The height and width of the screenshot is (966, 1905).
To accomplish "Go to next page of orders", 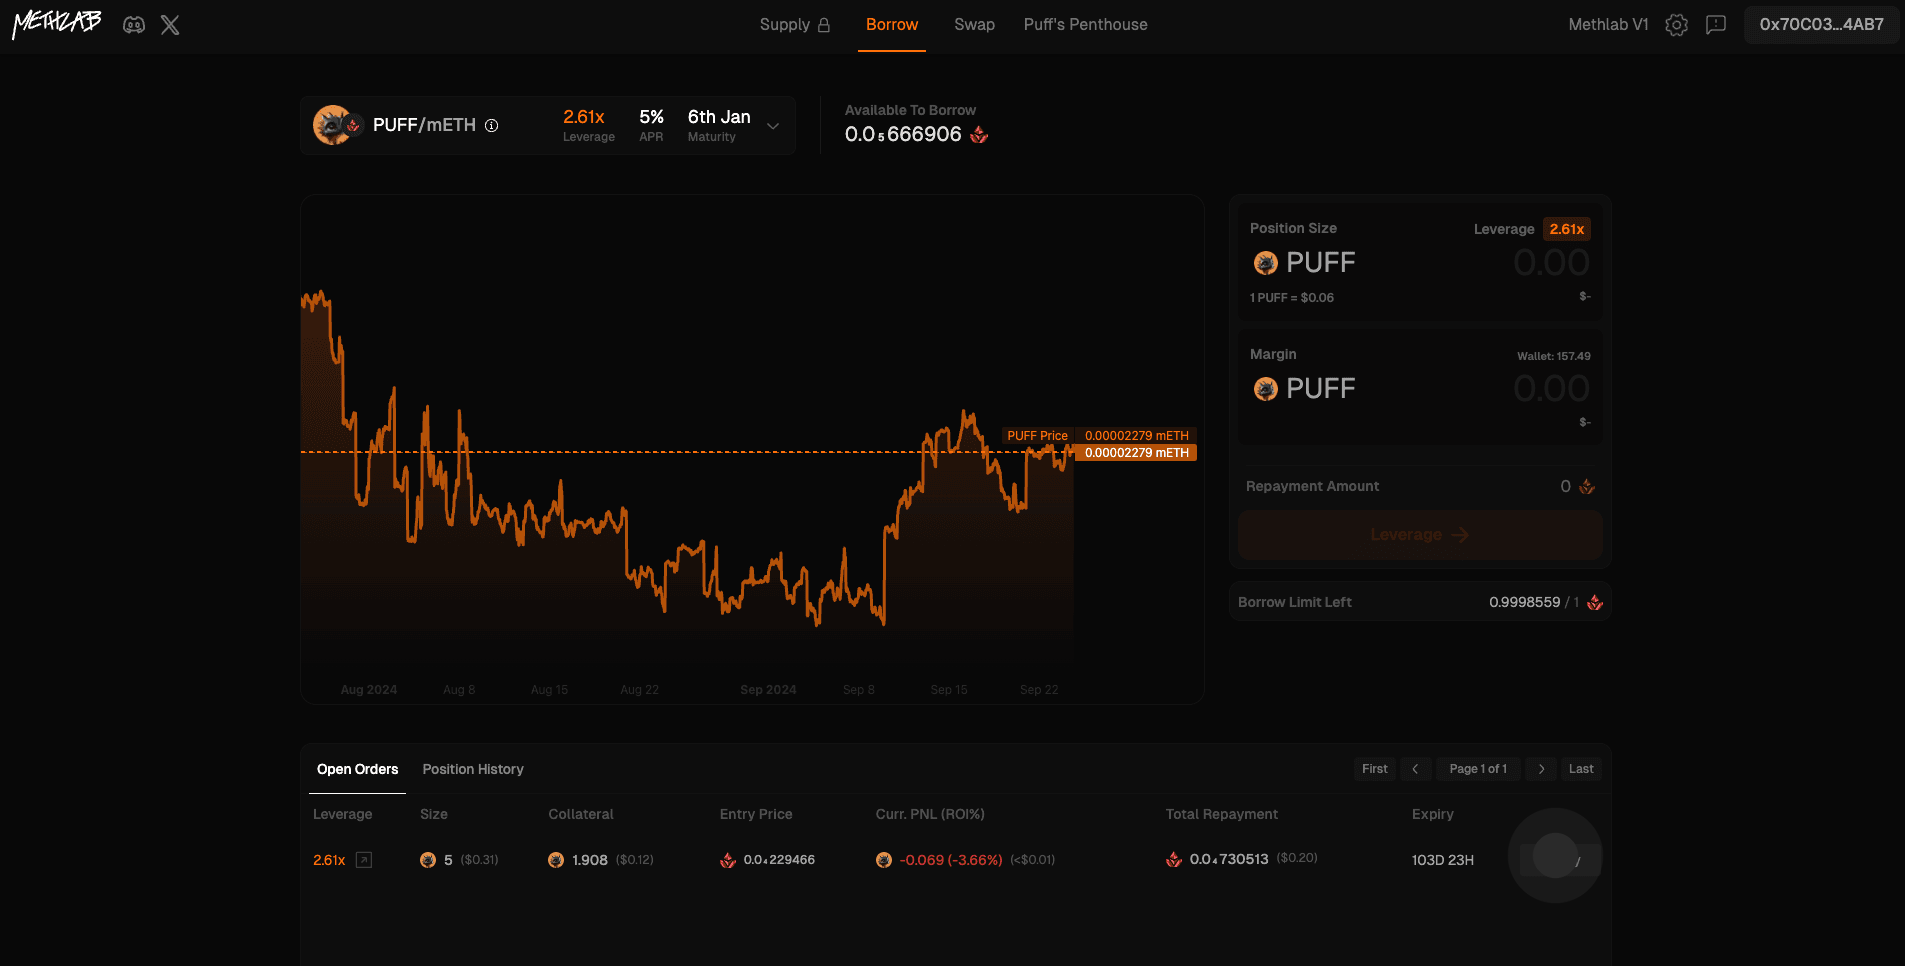I will click(x=1541, y=769).
